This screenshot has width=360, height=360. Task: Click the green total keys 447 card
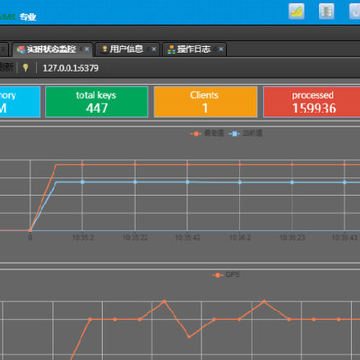pyautogui.click(x=96, y=102)
